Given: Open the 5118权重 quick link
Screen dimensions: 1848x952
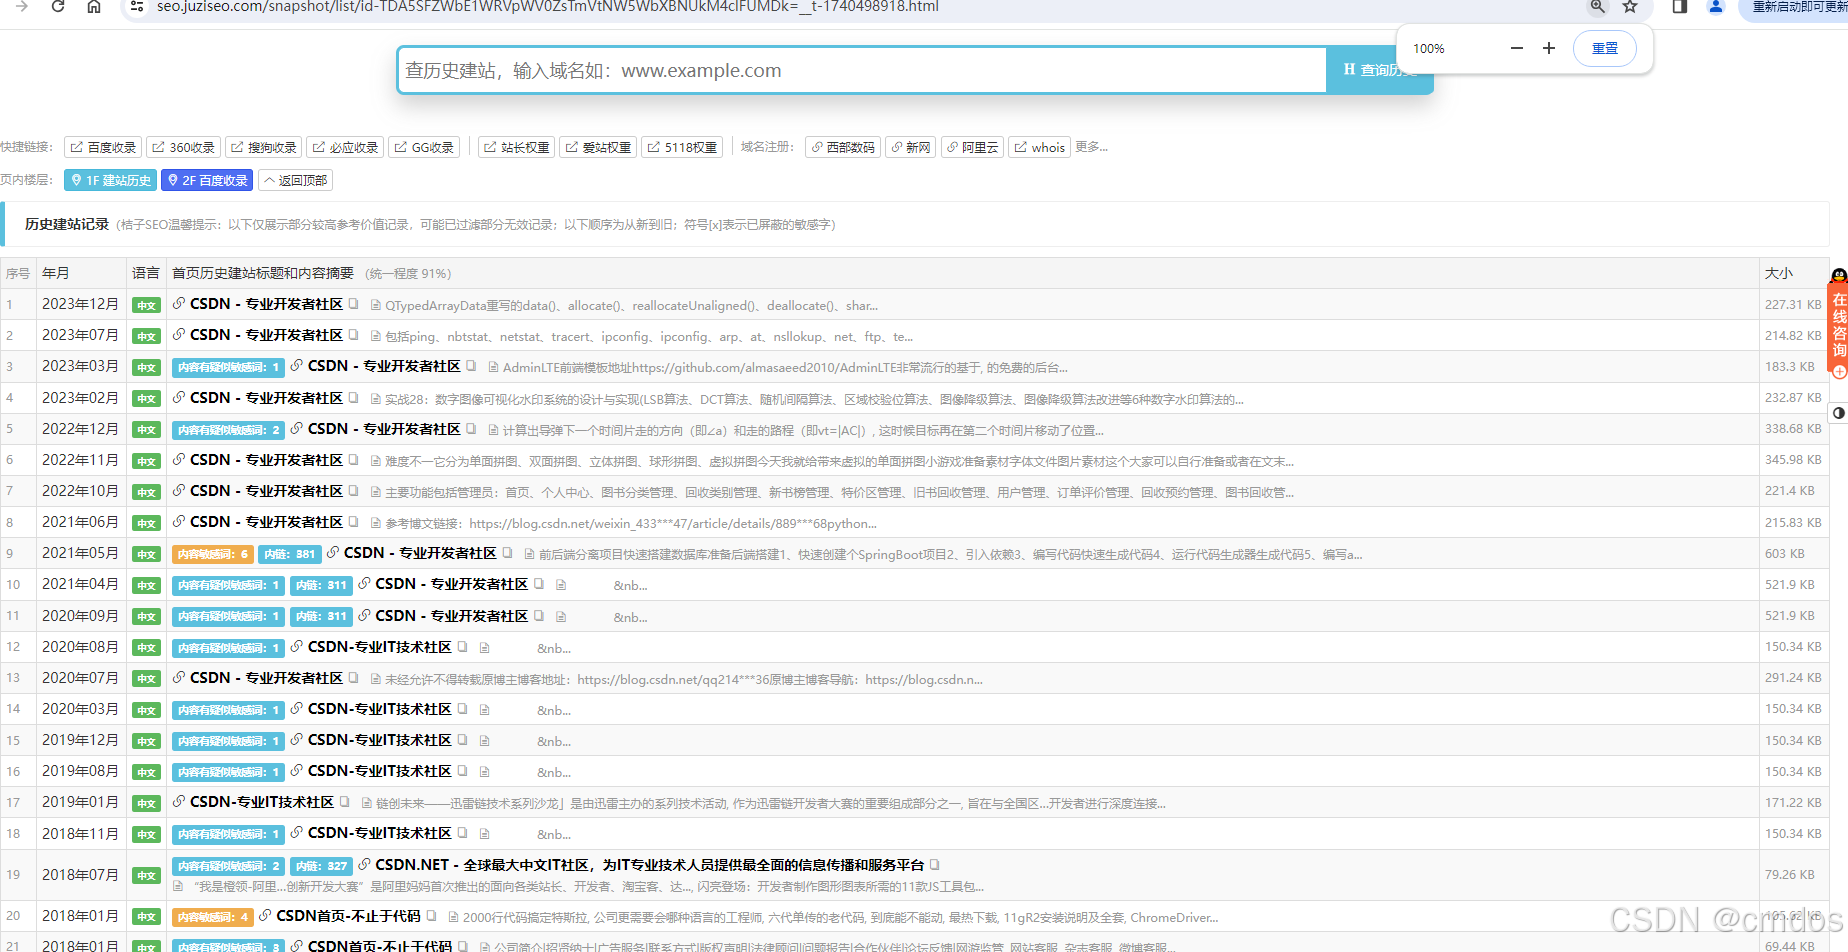Looking at the screenshot, I should coord(682,147).
